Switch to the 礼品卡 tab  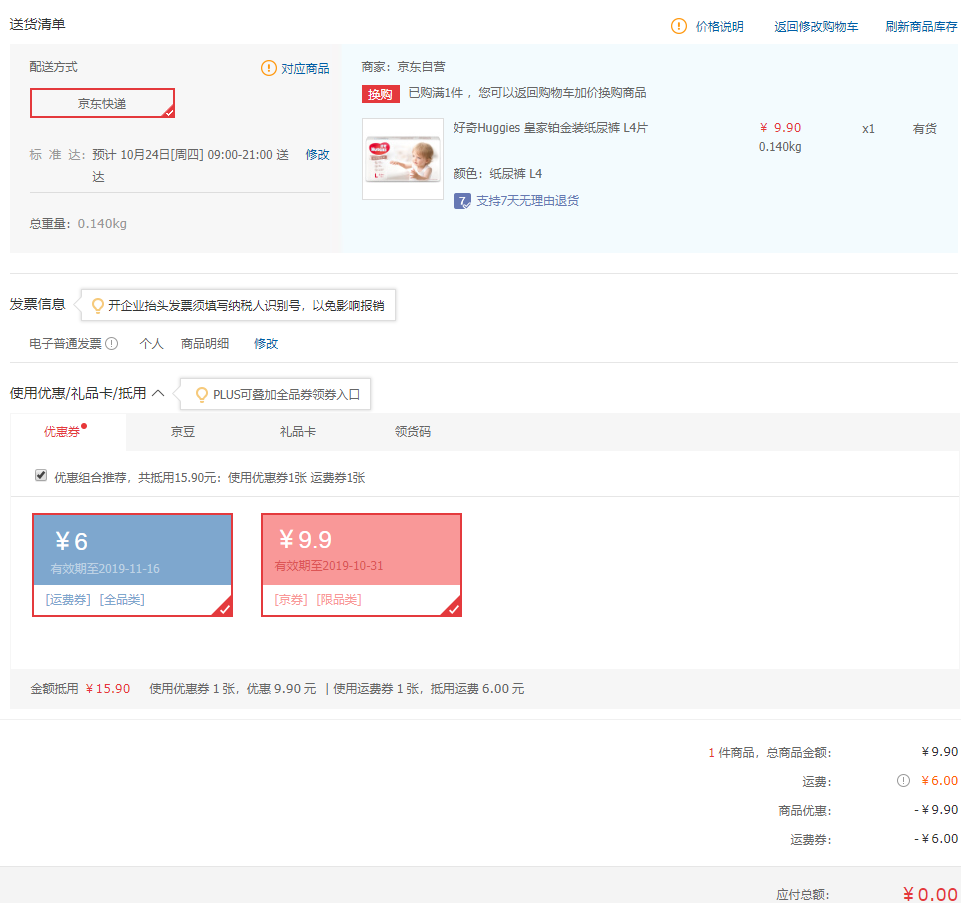click(x=298, y=432)
